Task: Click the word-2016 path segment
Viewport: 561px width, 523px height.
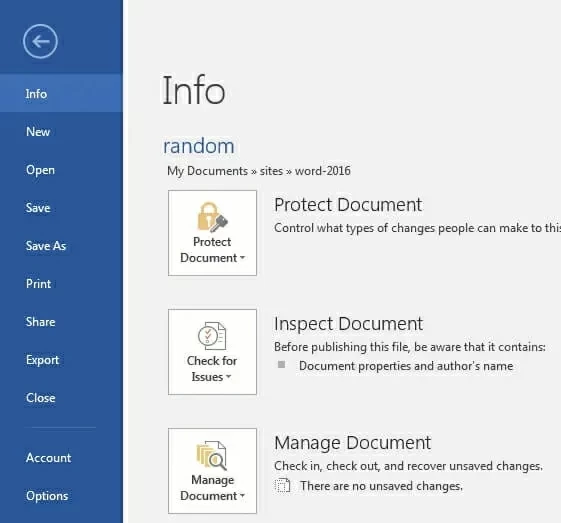Action: point(323,171)
